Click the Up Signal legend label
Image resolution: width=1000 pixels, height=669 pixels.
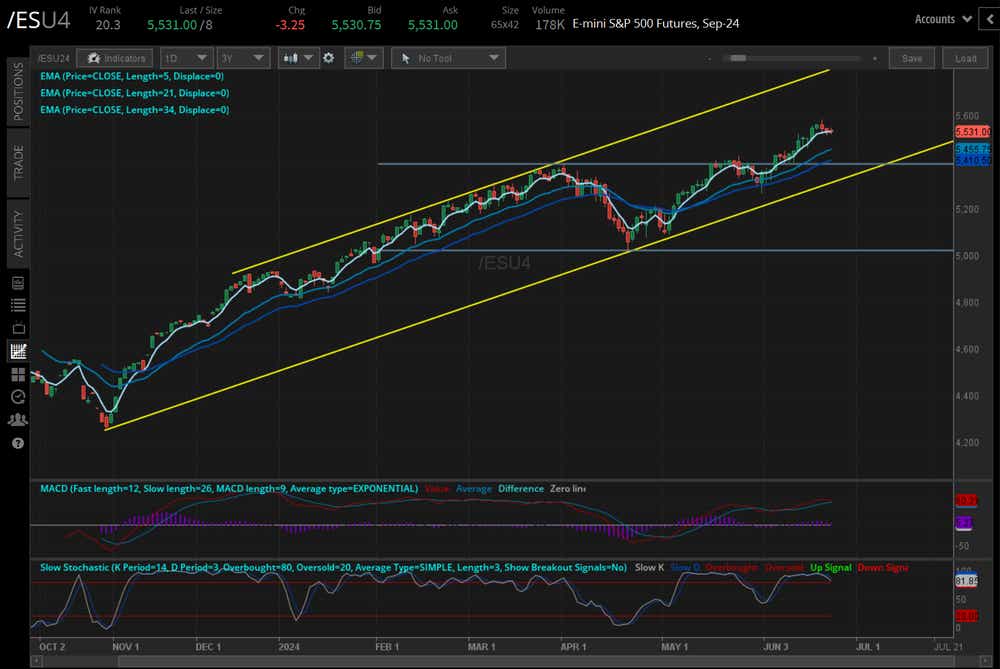click(830, 567)
